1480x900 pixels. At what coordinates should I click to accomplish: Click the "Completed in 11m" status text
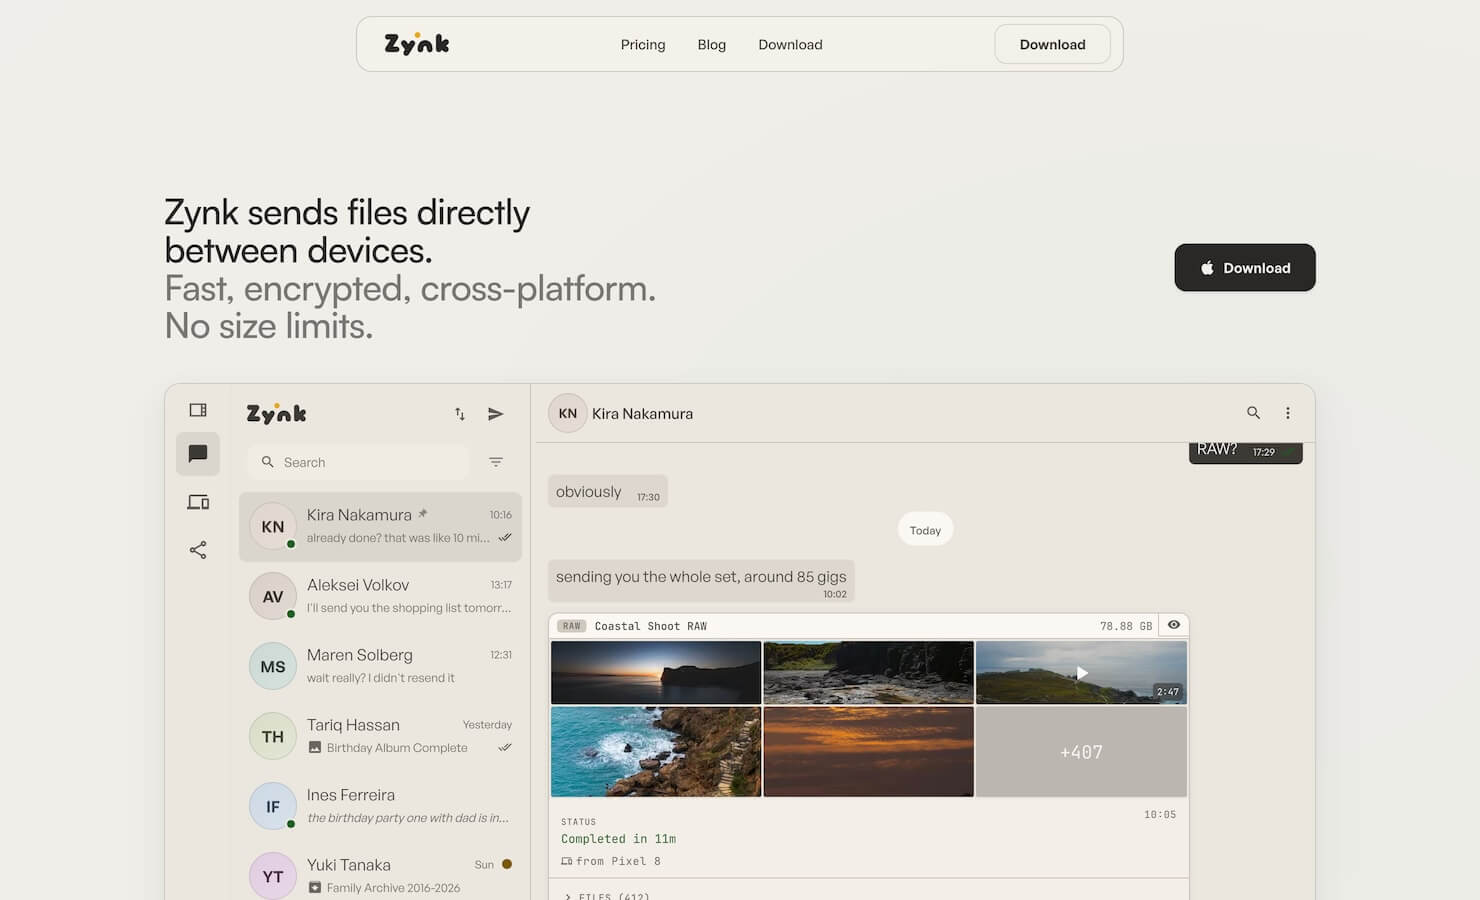tap(618, 839)
